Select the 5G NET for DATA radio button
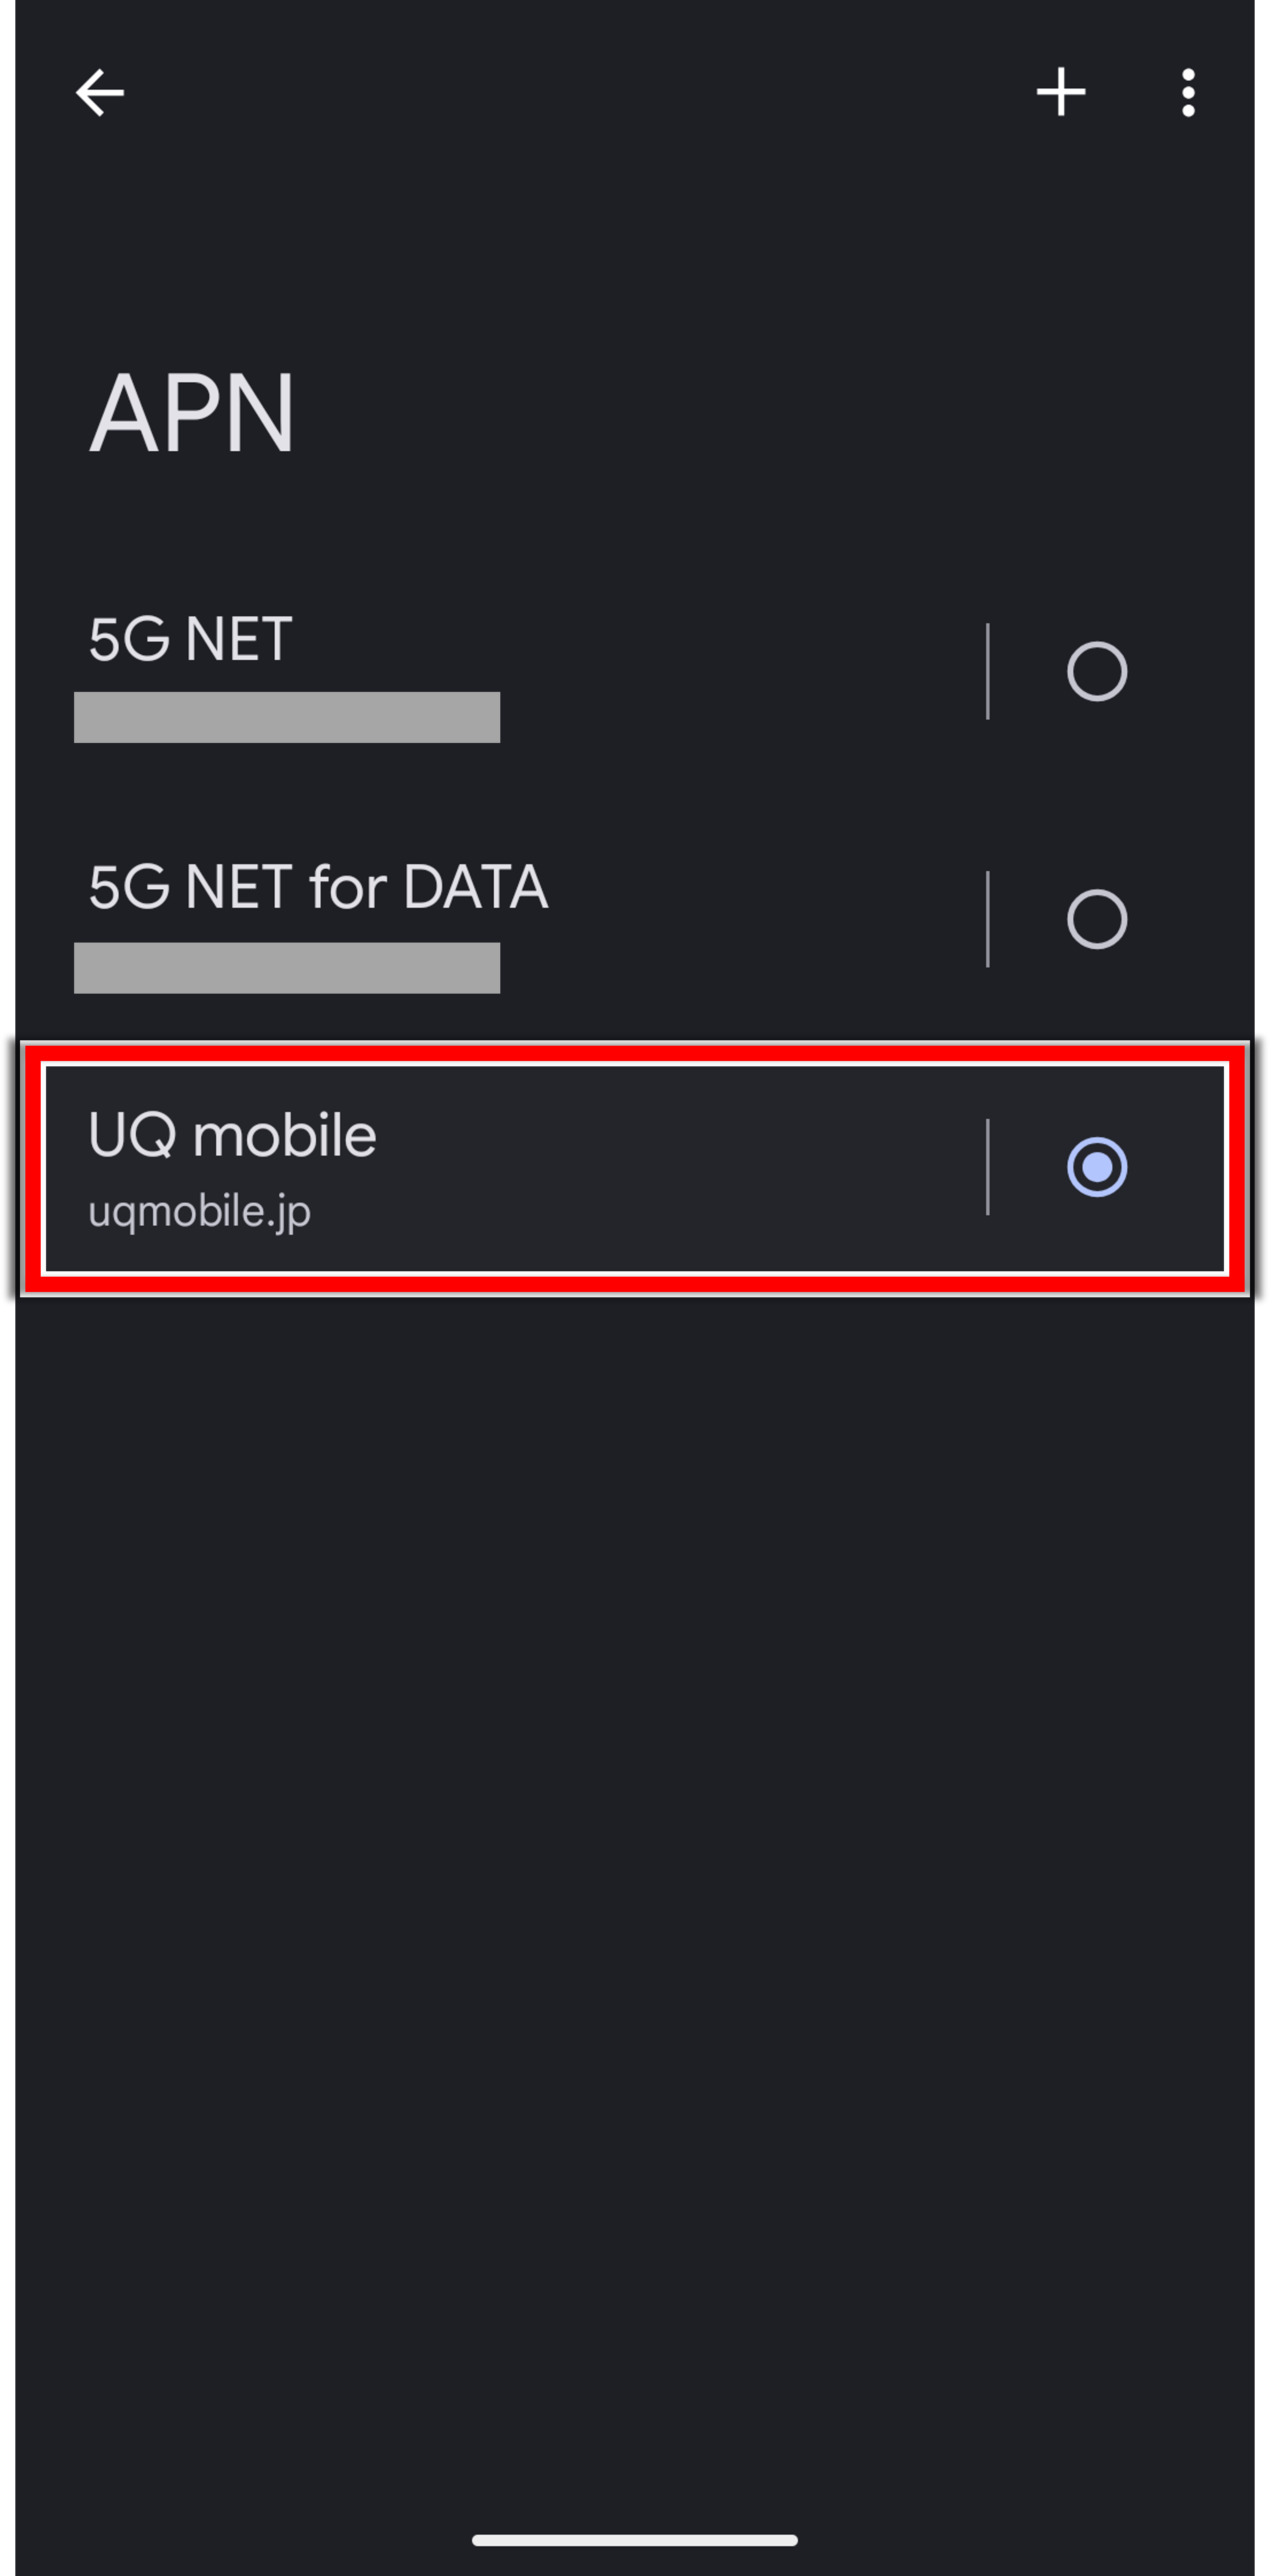Image resolution: width=1270 pixels, height=2576 pixels. pyautogui.click(x=1097, y=919)
